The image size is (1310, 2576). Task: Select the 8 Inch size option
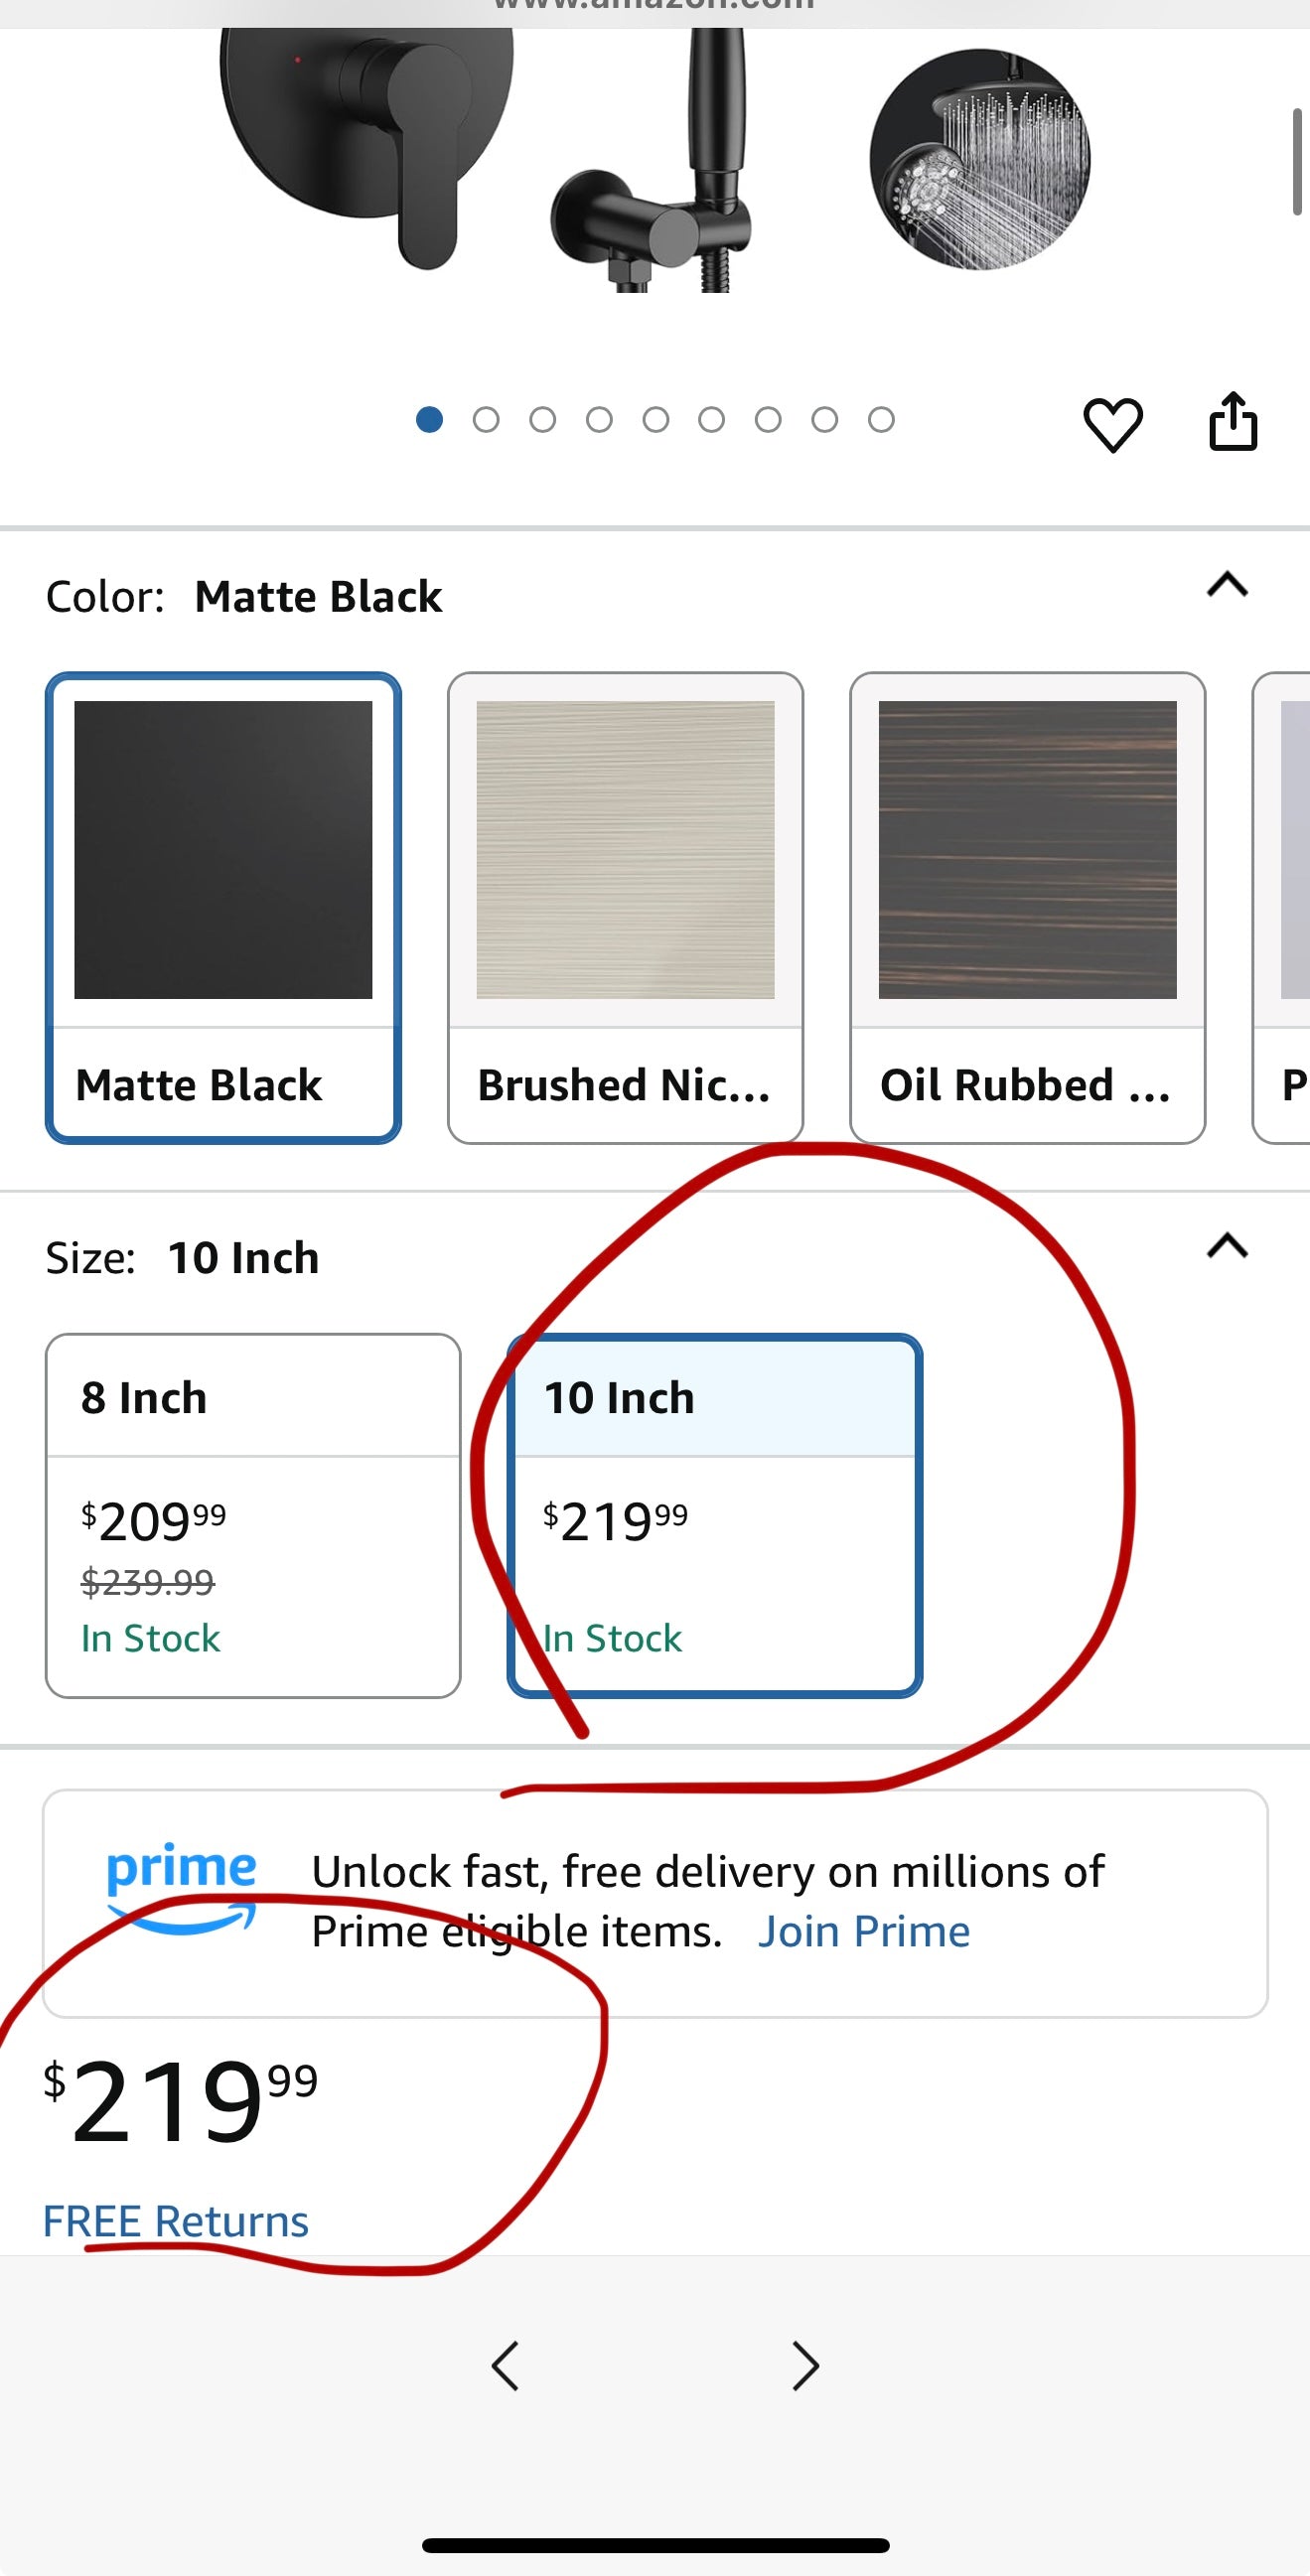253,1515
